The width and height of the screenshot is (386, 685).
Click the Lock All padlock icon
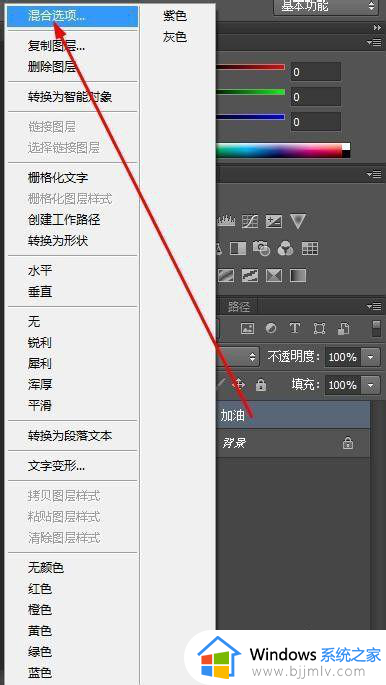[261, 385]
